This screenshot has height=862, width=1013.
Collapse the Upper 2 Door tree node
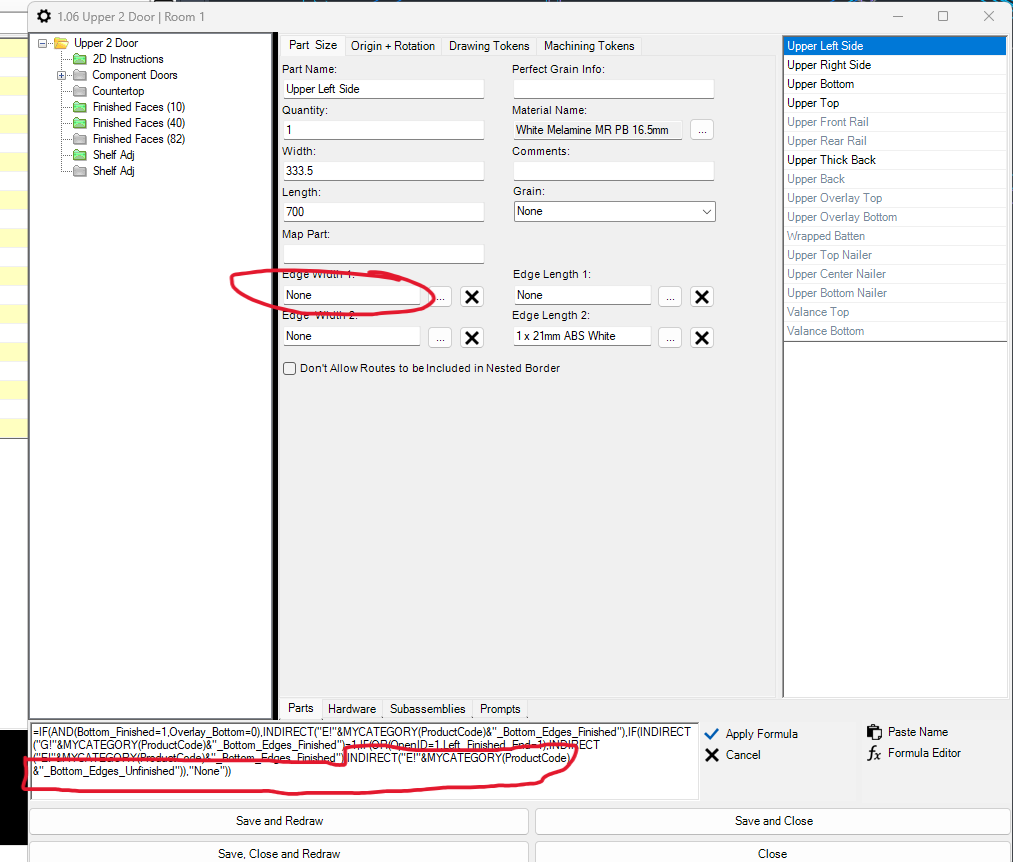pyautogui.click(x=43, y=43)
